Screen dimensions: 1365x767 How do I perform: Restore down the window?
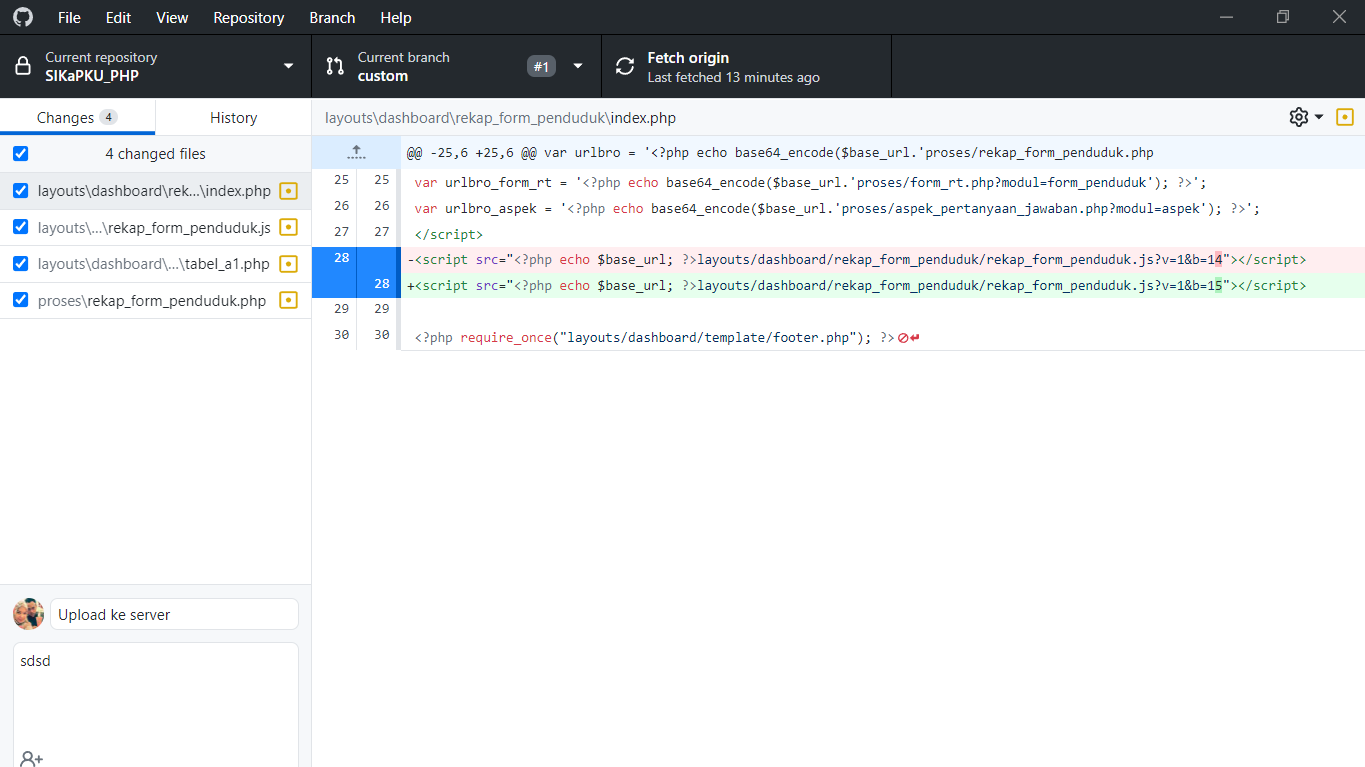coord(1283,17)
